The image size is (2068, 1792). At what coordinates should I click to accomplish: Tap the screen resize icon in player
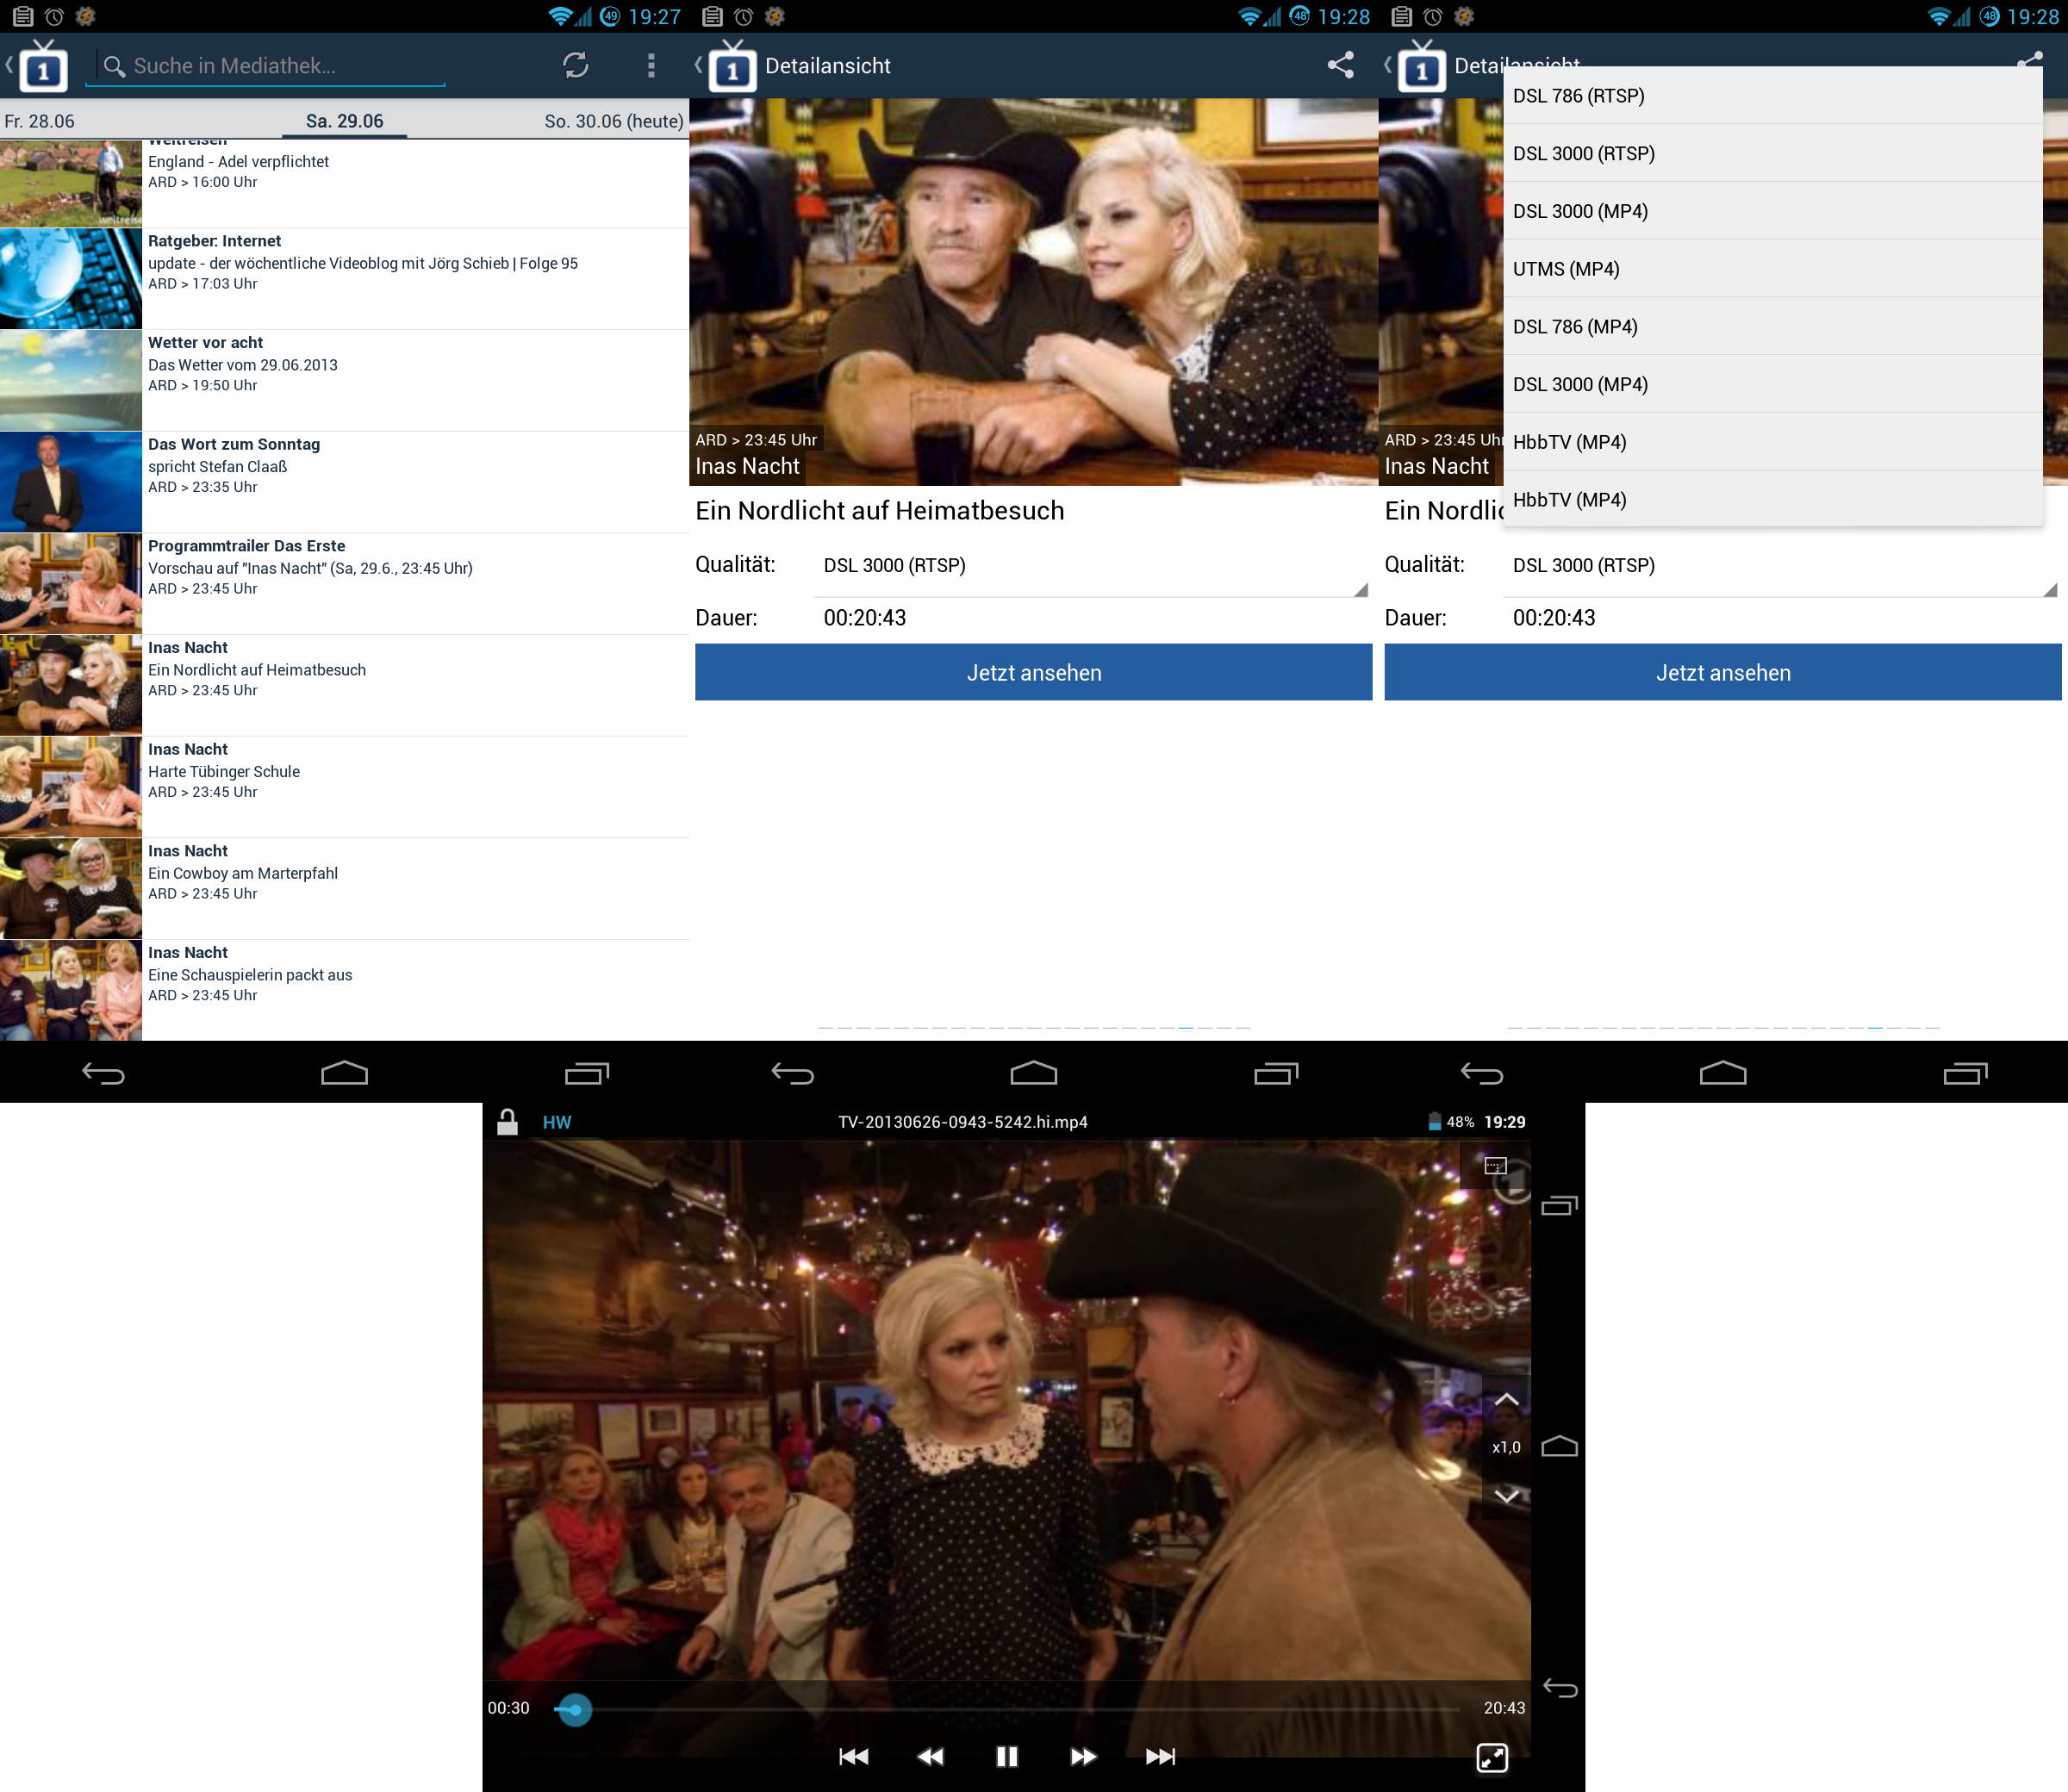point(1492,1757)
